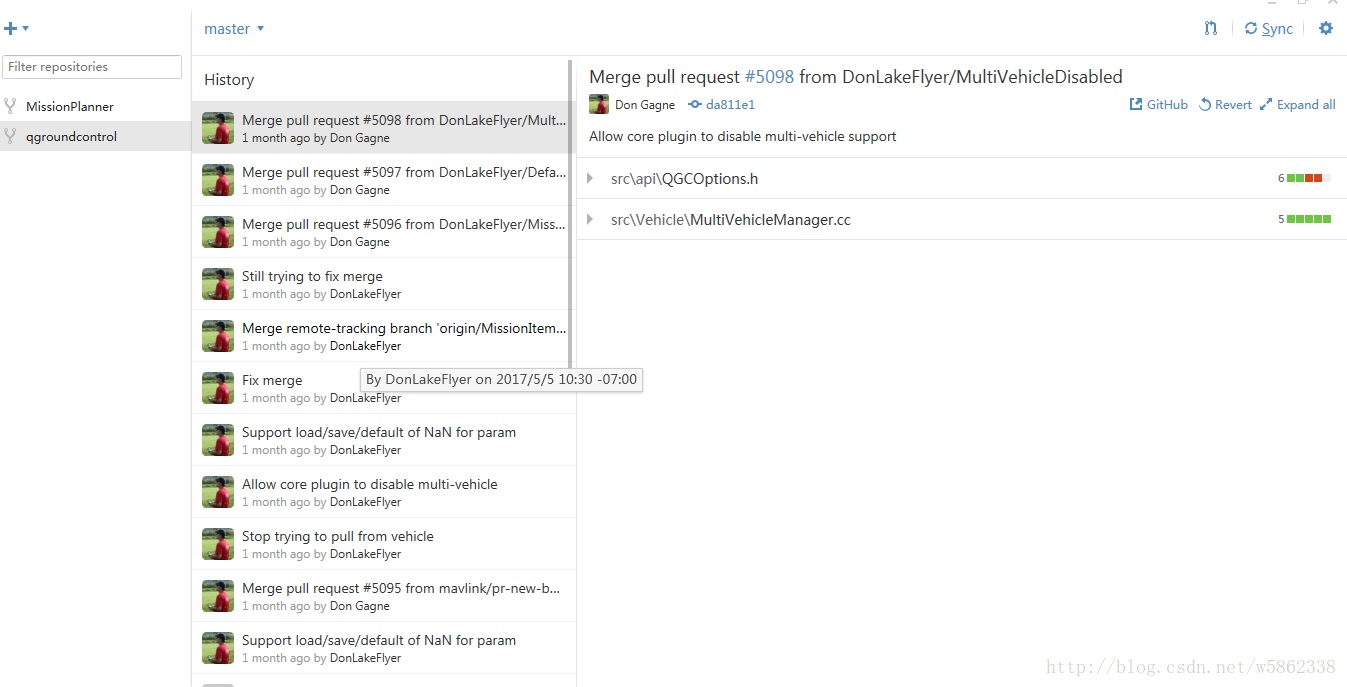The width and height of the screenshot is (1347, 687).
Task: Open the master branch dropdown
Action: pos(234,29)
